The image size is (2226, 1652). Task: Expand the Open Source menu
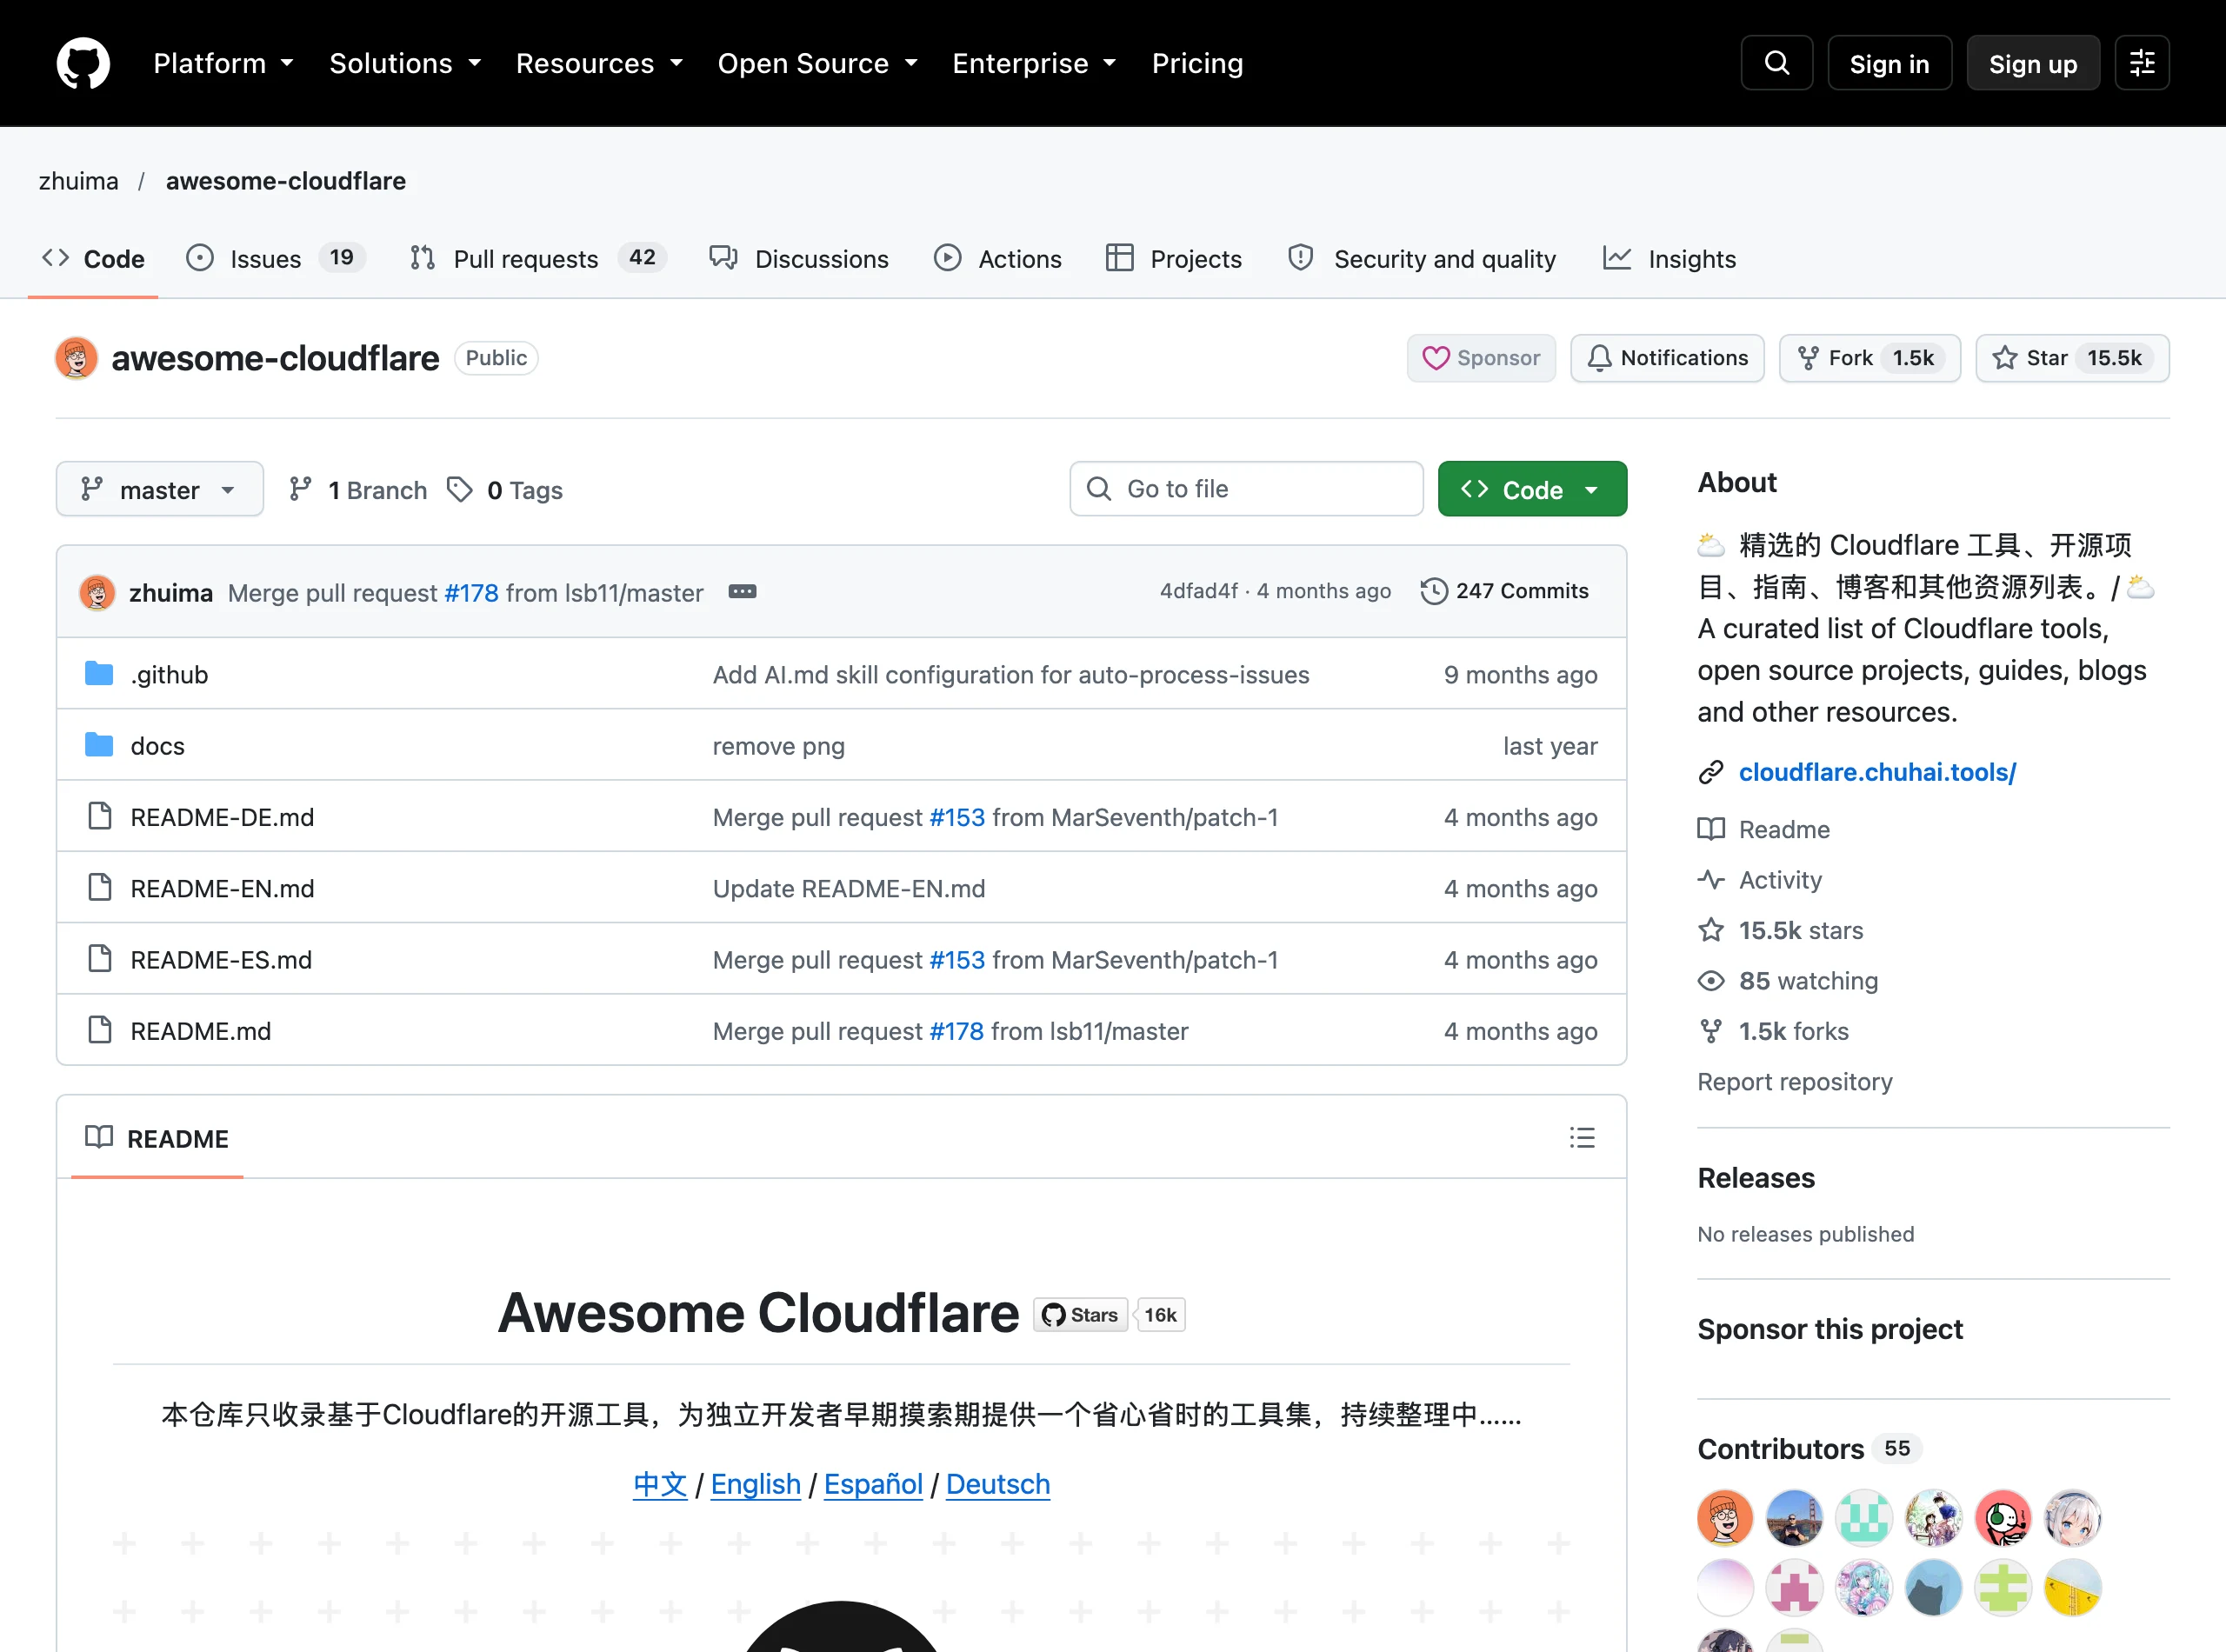[817, 63]
